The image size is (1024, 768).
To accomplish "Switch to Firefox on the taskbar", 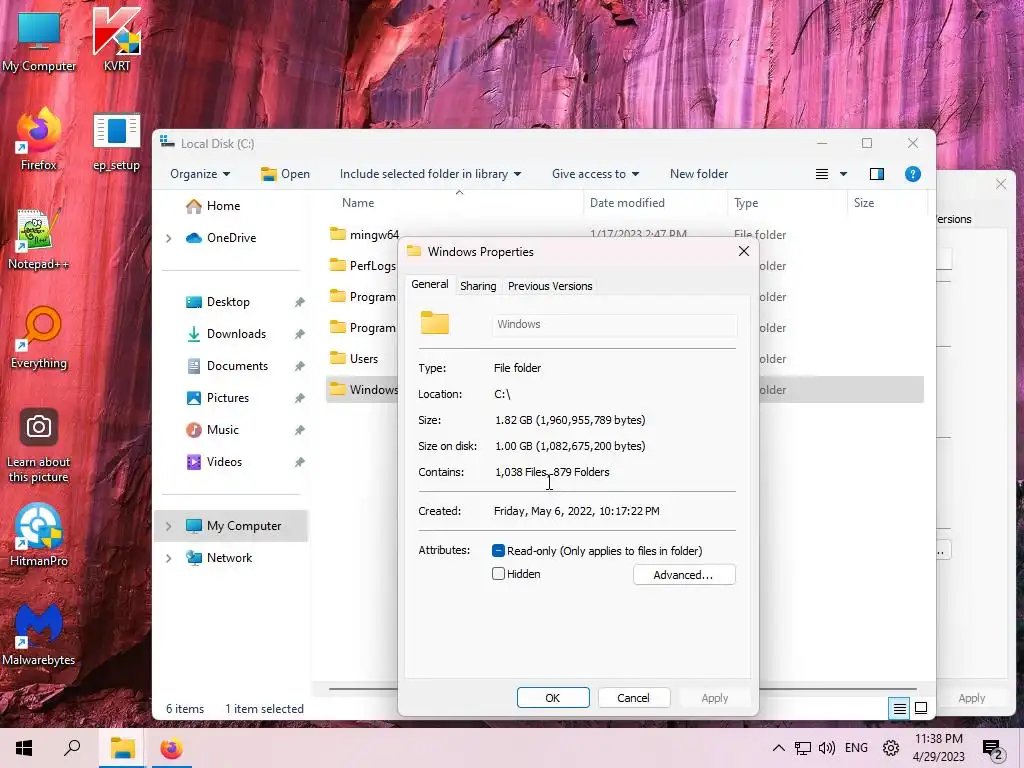I will (x=172, y=748).
